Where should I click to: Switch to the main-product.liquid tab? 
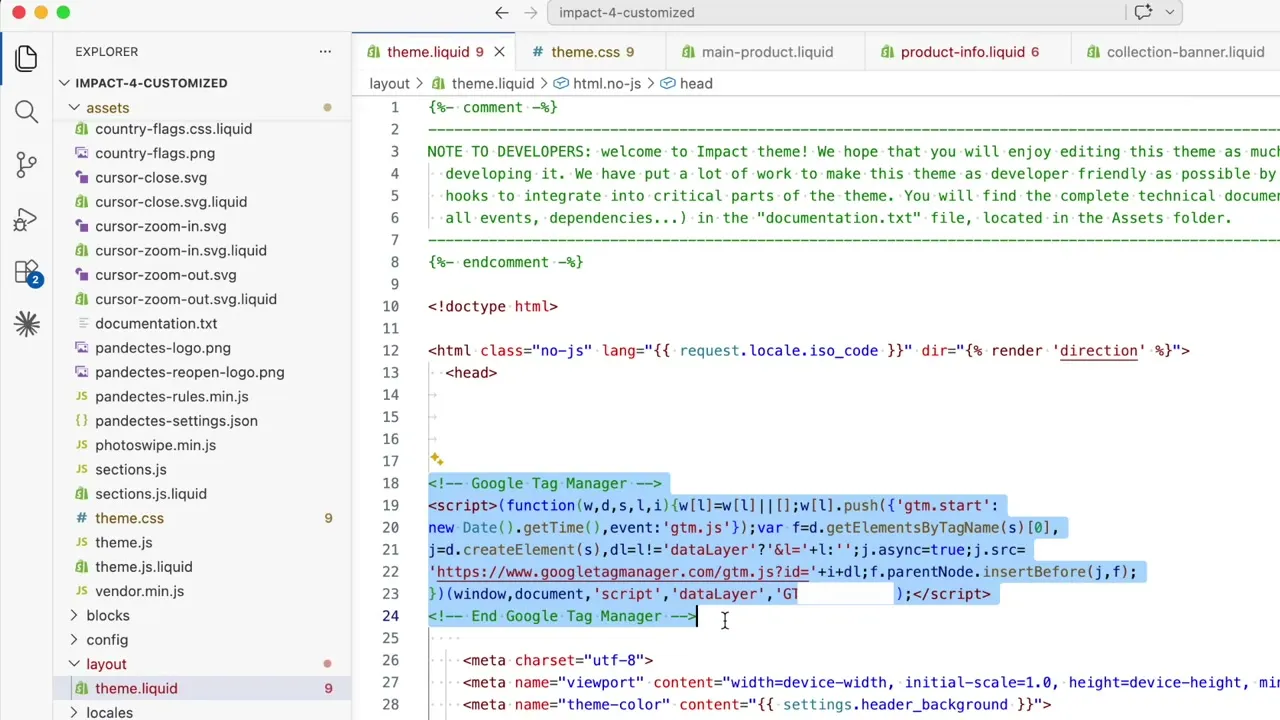[x=767, y=52]
